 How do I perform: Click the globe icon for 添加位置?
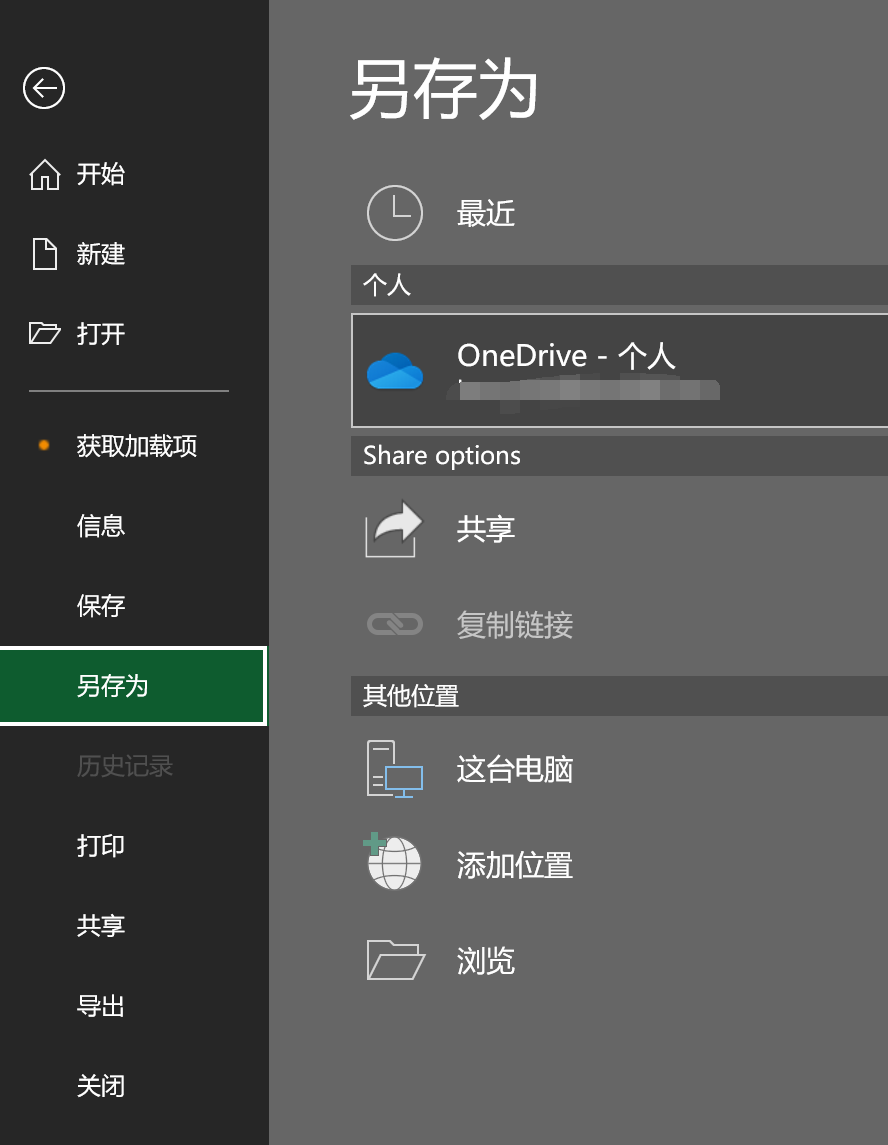(x=393, y=862)
